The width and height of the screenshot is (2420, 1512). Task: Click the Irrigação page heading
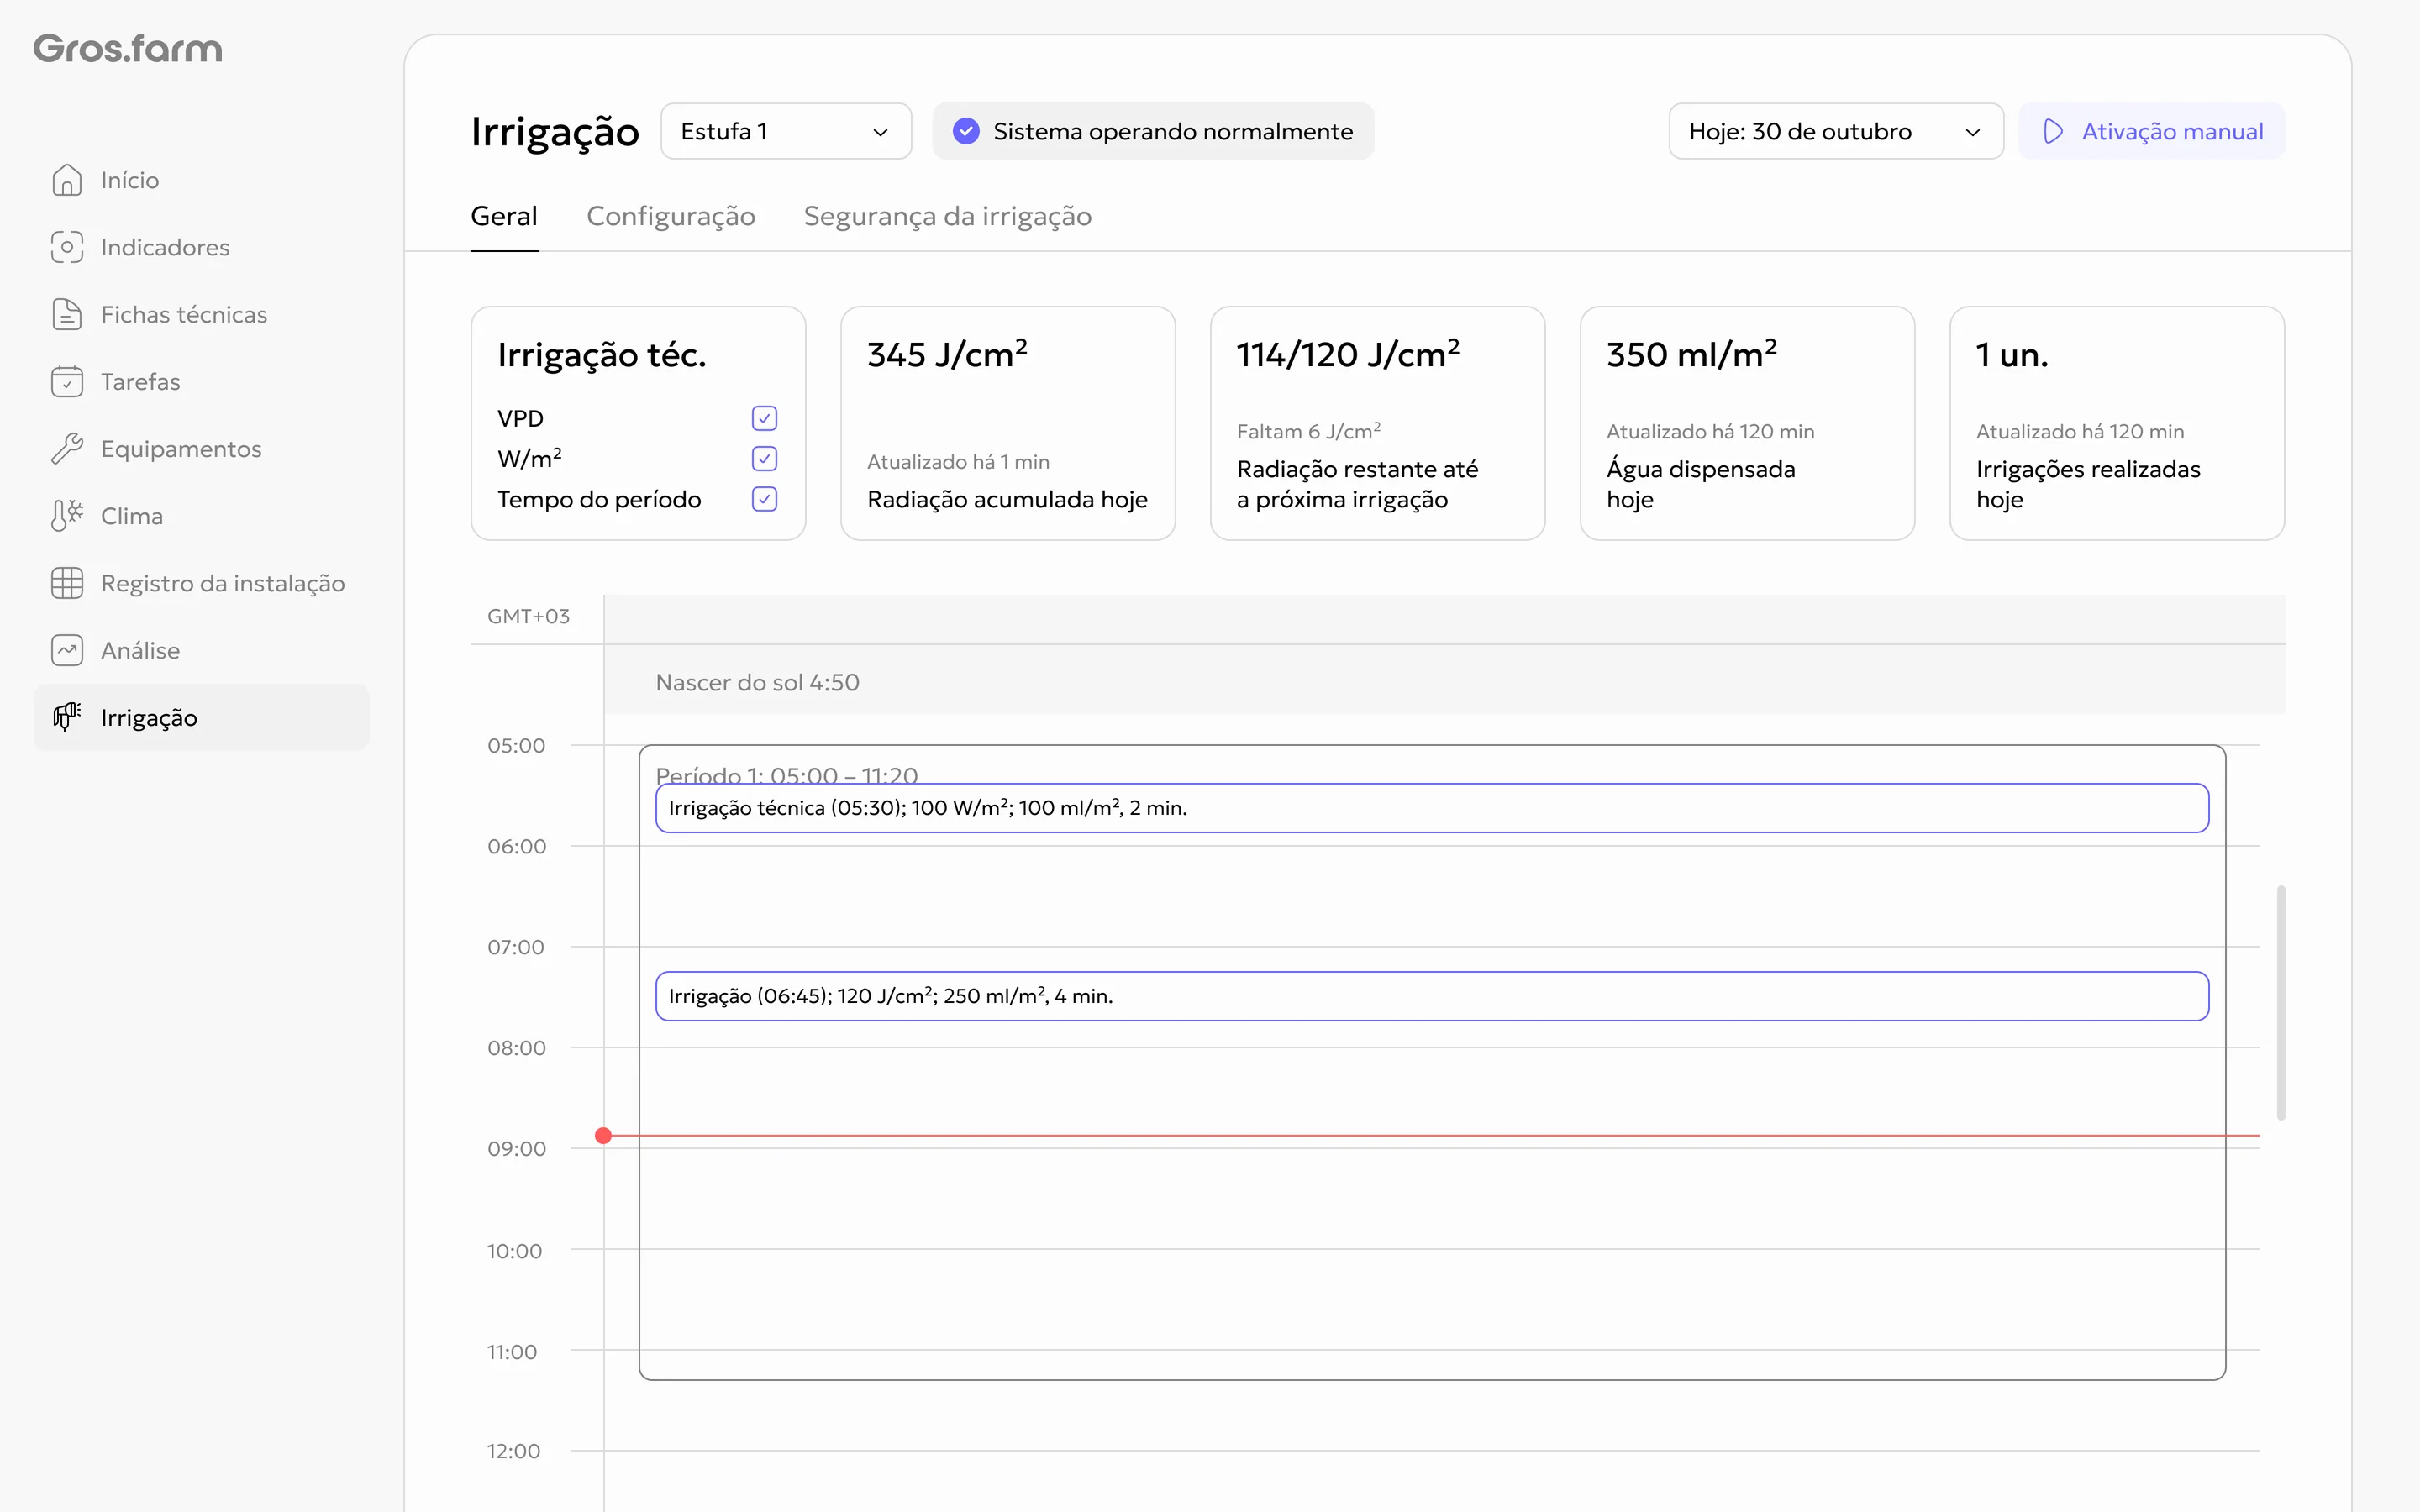pyautogui.click(x=555, y=132)
